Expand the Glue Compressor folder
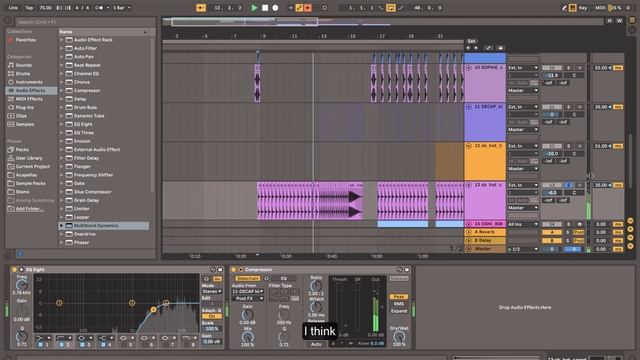 [x=62, y=192]
